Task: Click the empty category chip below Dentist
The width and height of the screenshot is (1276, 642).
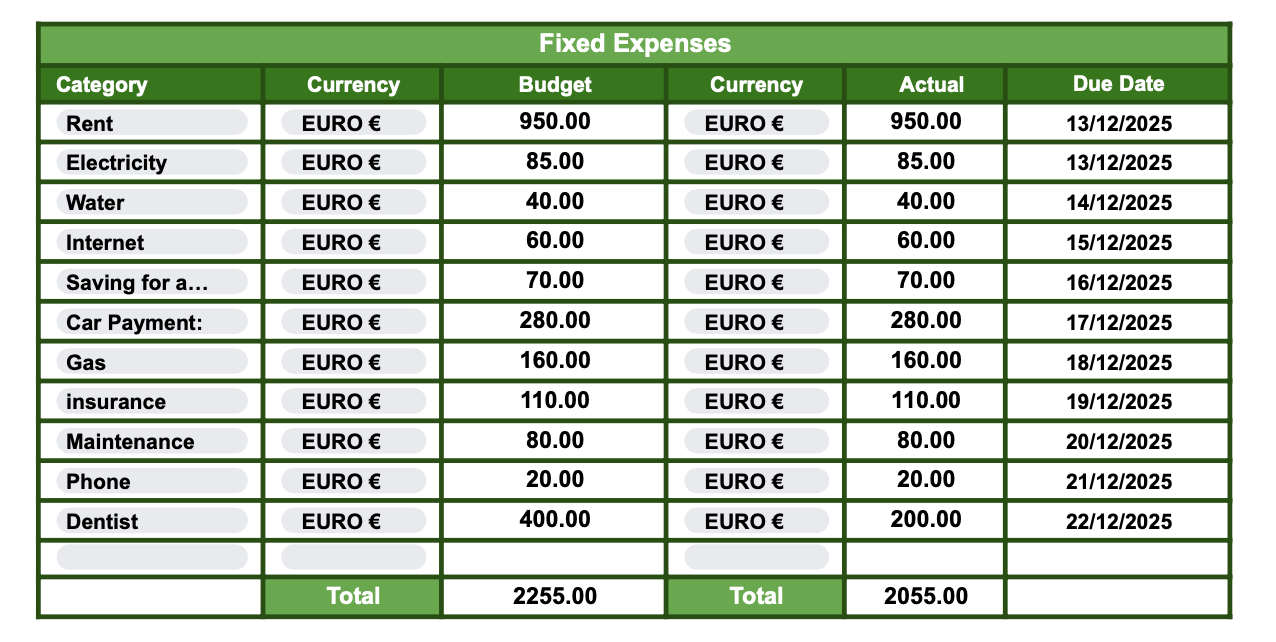Action: (151, 557)
